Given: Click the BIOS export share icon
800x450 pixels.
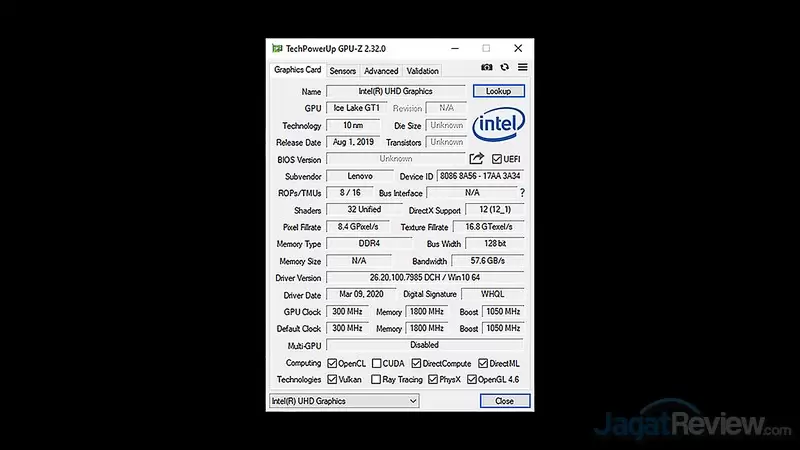Looking at the screenshot, I should point(477,159).
